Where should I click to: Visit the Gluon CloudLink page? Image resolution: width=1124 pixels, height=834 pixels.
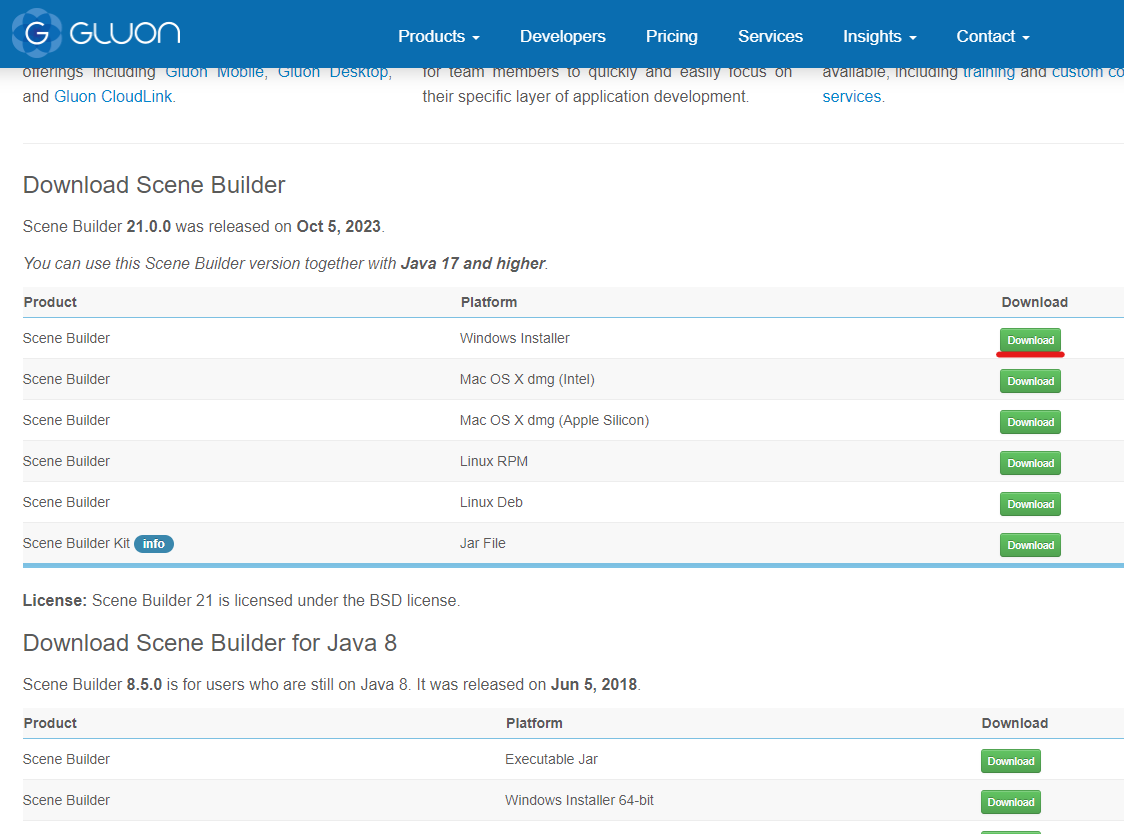click(113, 96)
